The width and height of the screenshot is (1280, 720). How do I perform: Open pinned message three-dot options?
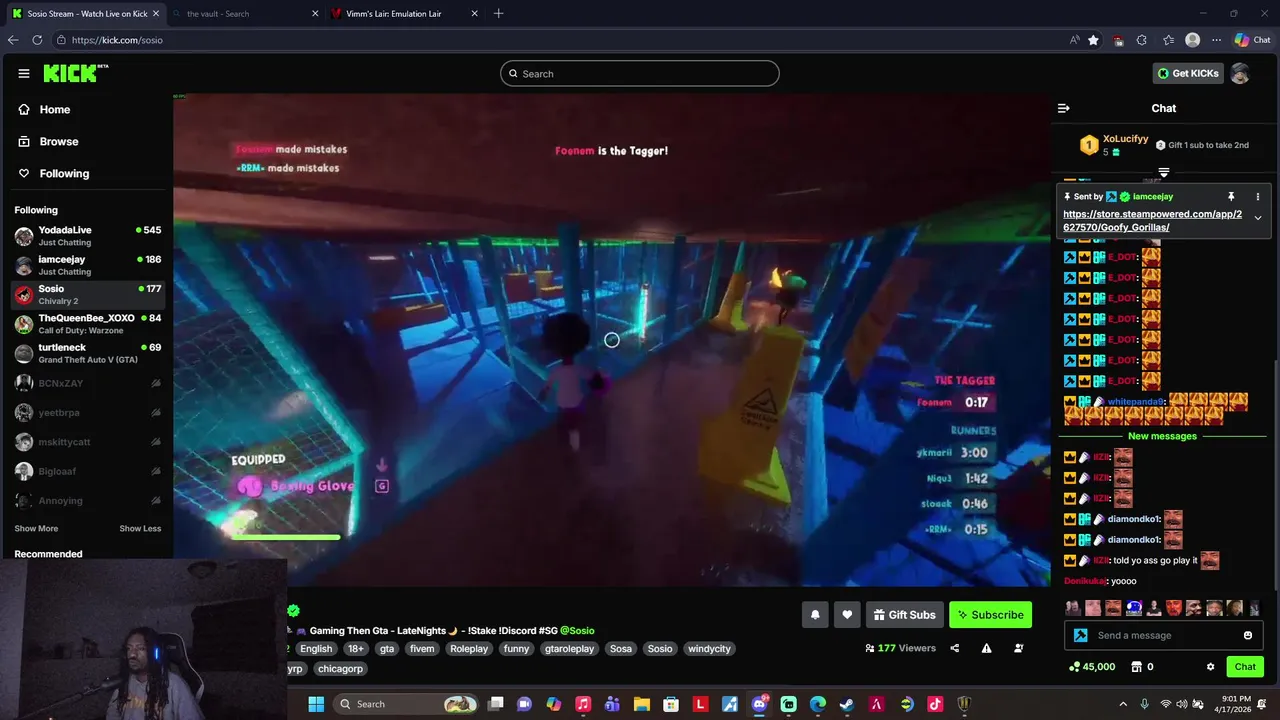[1258, 197]
